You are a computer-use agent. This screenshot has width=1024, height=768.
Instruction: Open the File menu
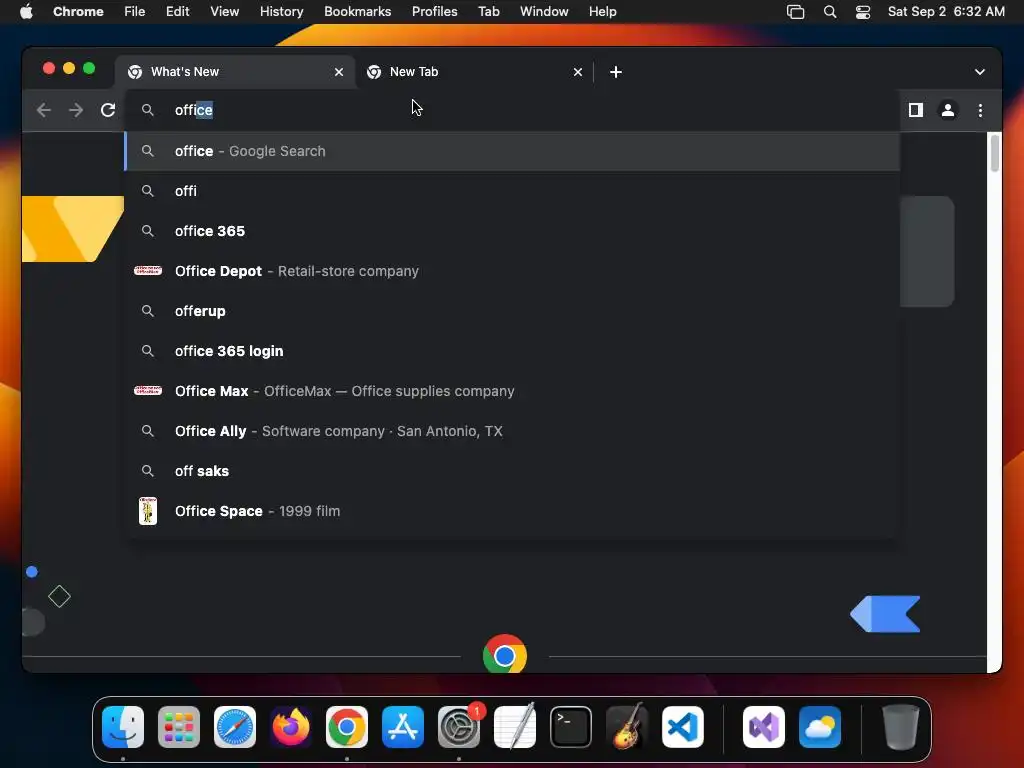click(135, 12)
